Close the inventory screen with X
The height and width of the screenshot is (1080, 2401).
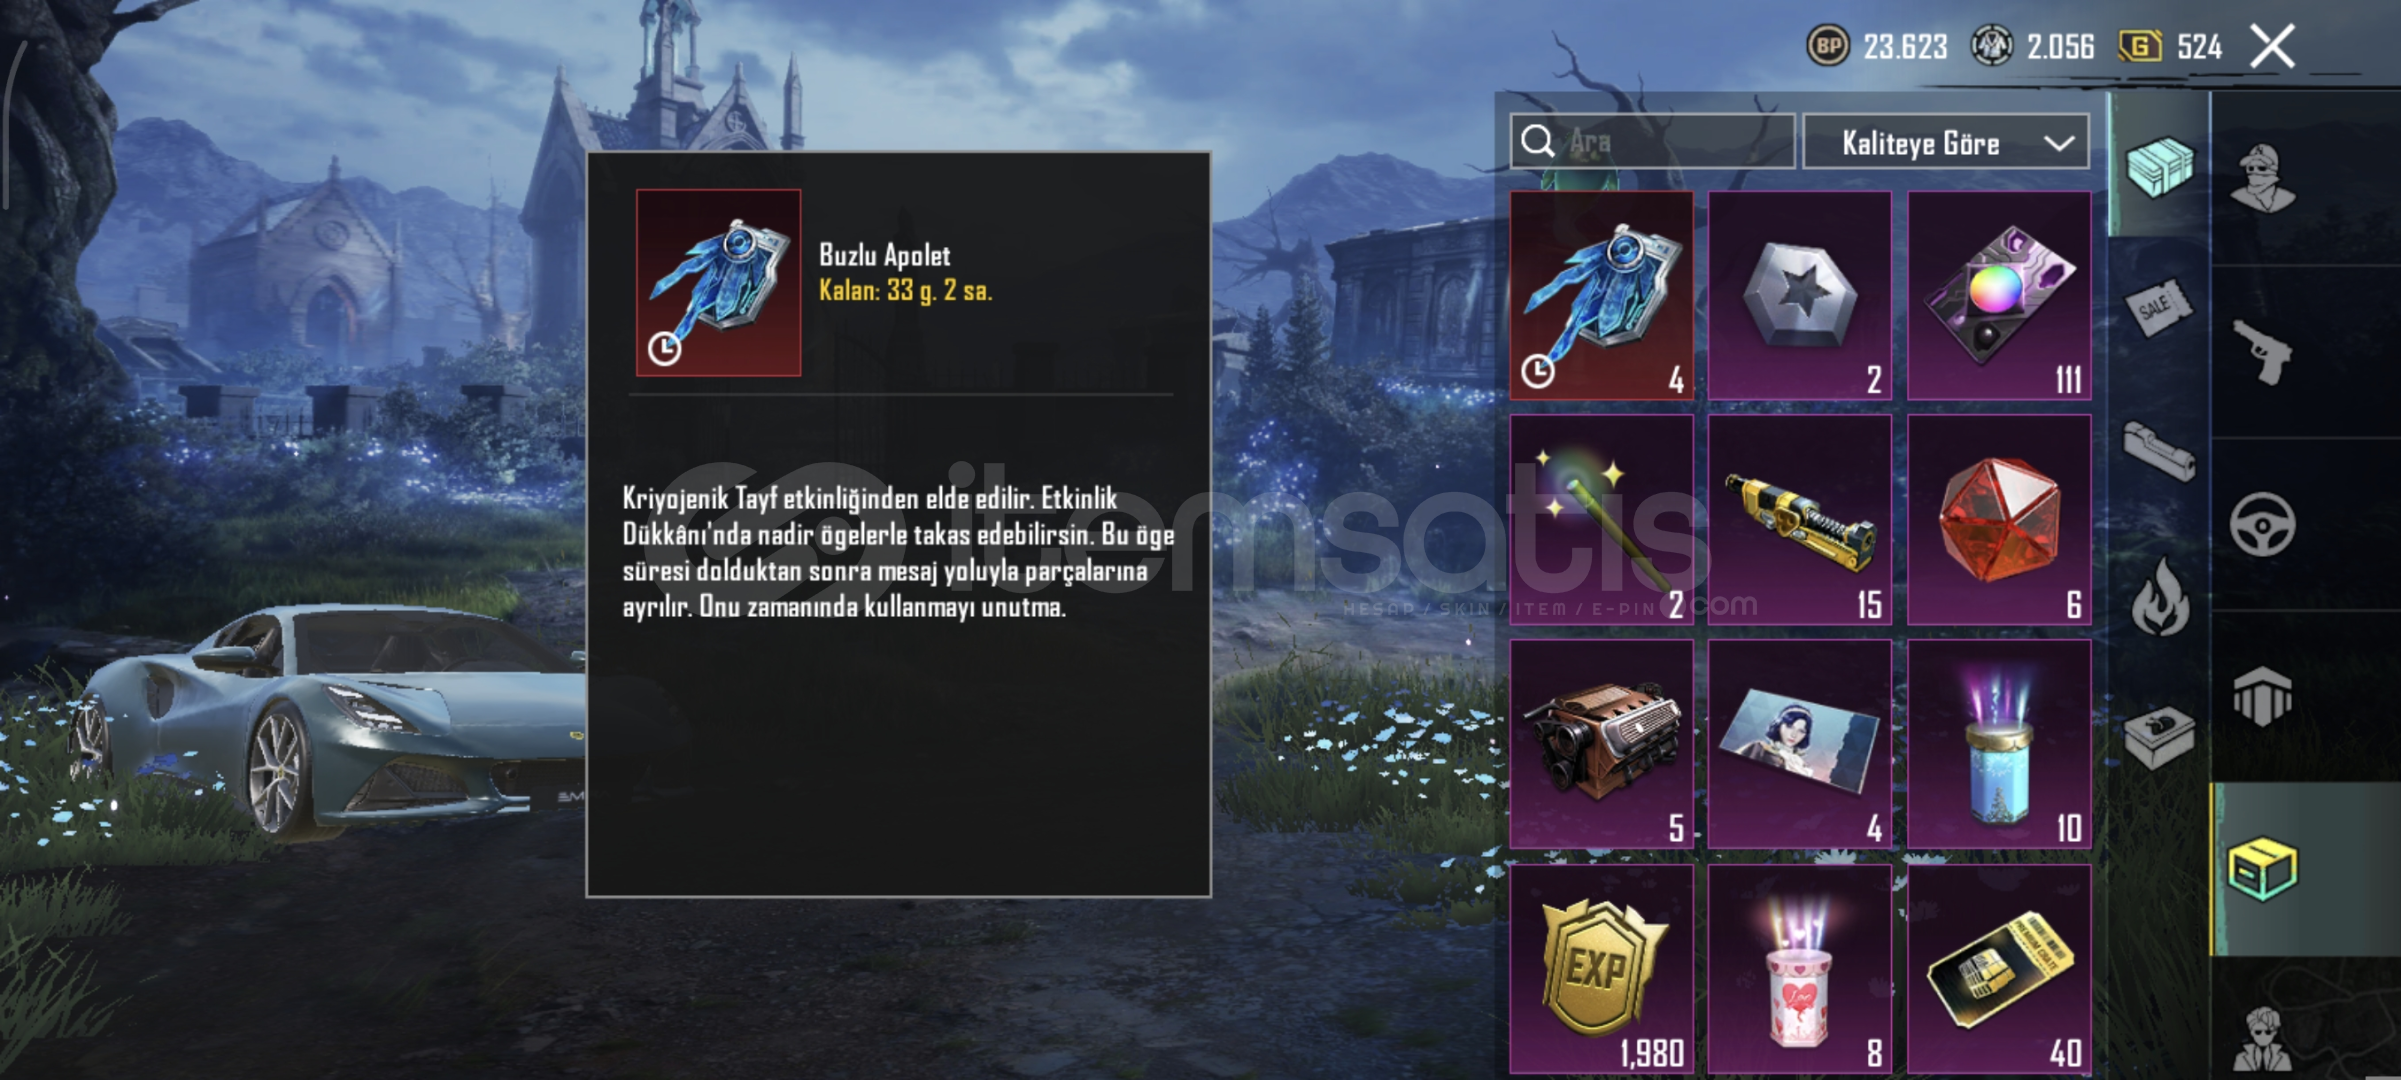pyautogui.click(x=2272, y=46)
